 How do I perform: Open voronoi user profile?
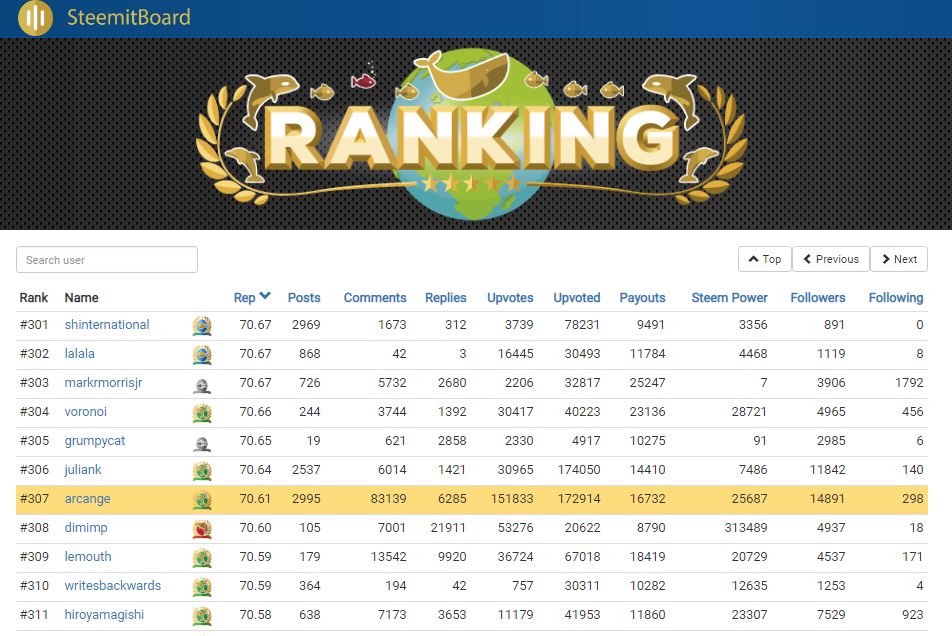(86, 412)
